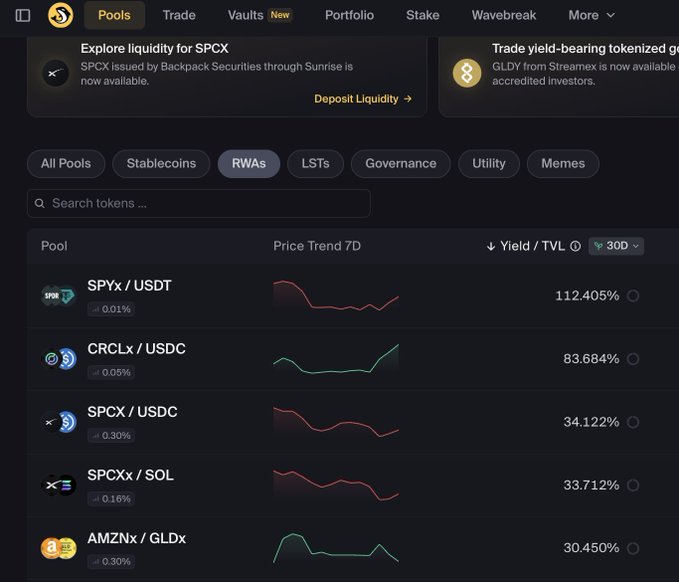Image resolution: width=679 pixels, height=582 pixels.
Task: Click the CRCLx / USDC token pair icon
Action: [x=58, y=359]
